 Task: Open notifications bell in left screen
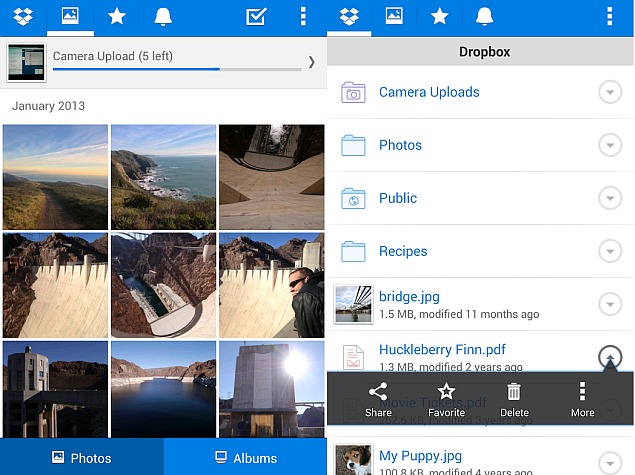tap(163, 17)
